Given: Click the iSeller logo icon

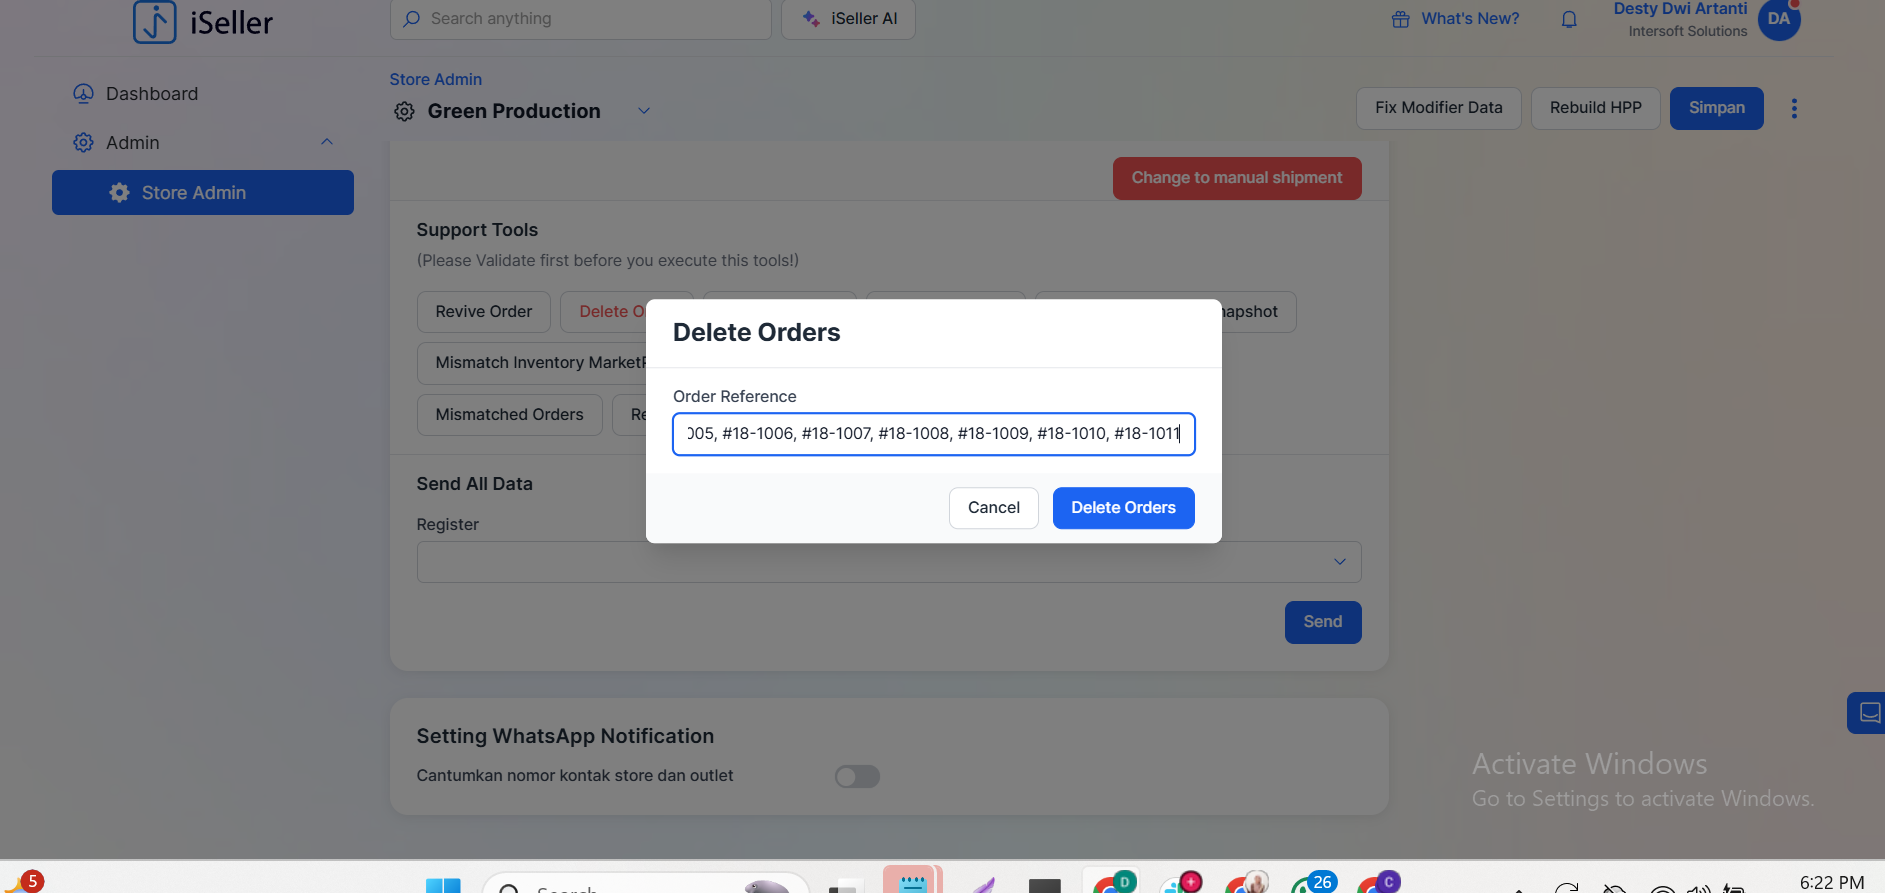Looking at the screenshot, I should tap(155, 22).
